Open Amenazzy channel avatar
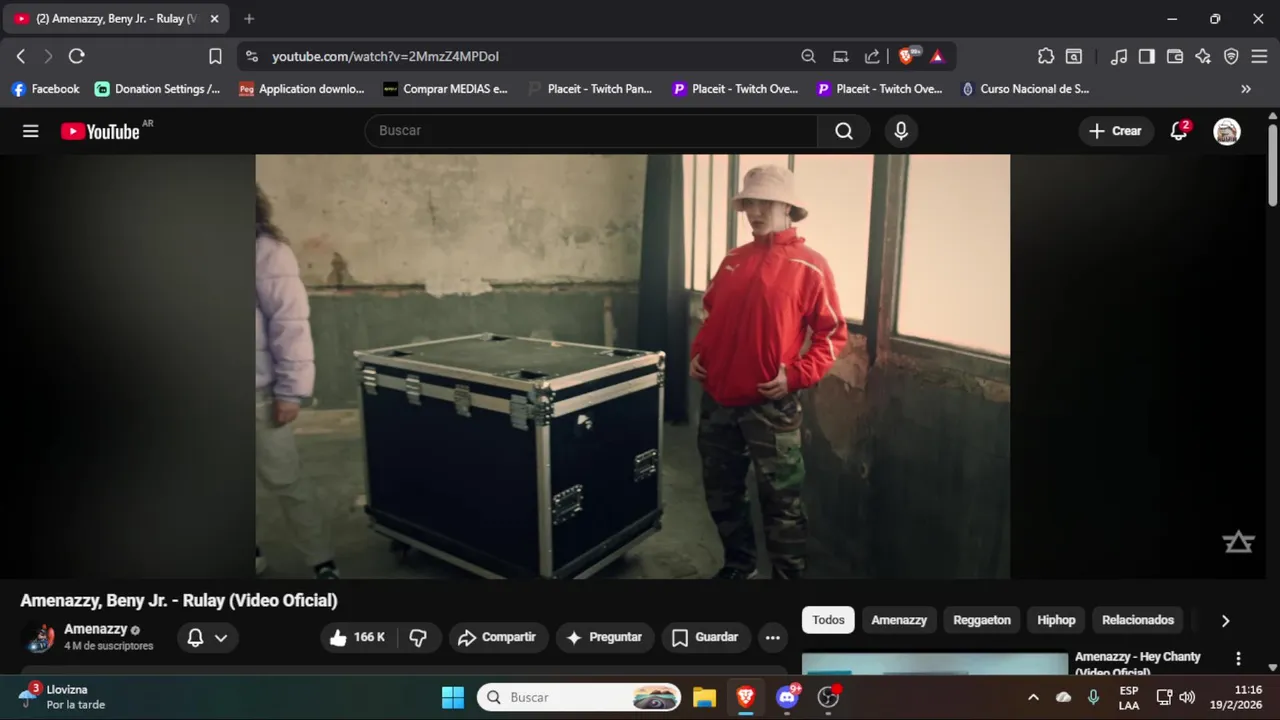Screen dimensions: 1280x720 pos(38,637)
